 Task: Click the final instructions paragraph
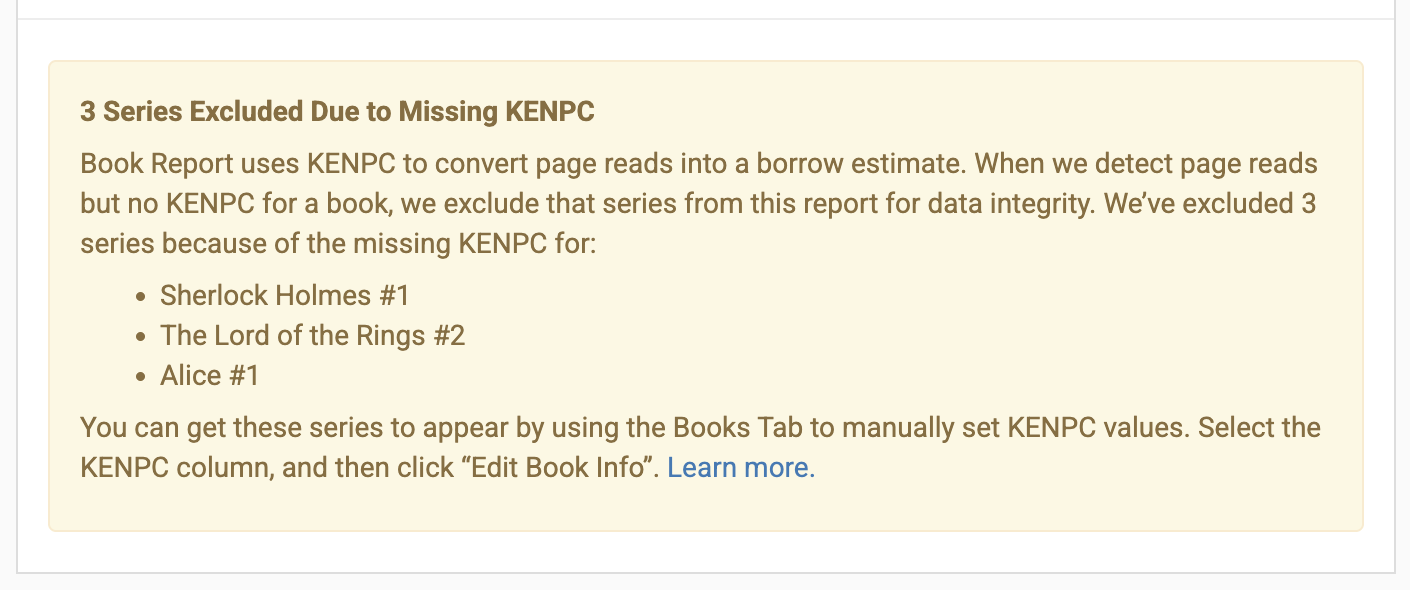(700, 446)
